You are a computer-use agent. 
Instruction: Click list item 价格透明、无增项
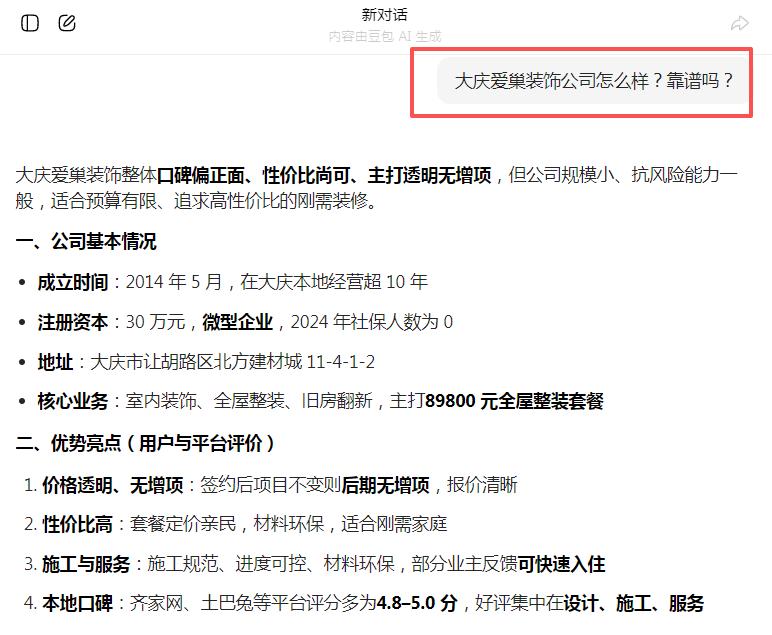pyautogui.click(x=112, y=485)
